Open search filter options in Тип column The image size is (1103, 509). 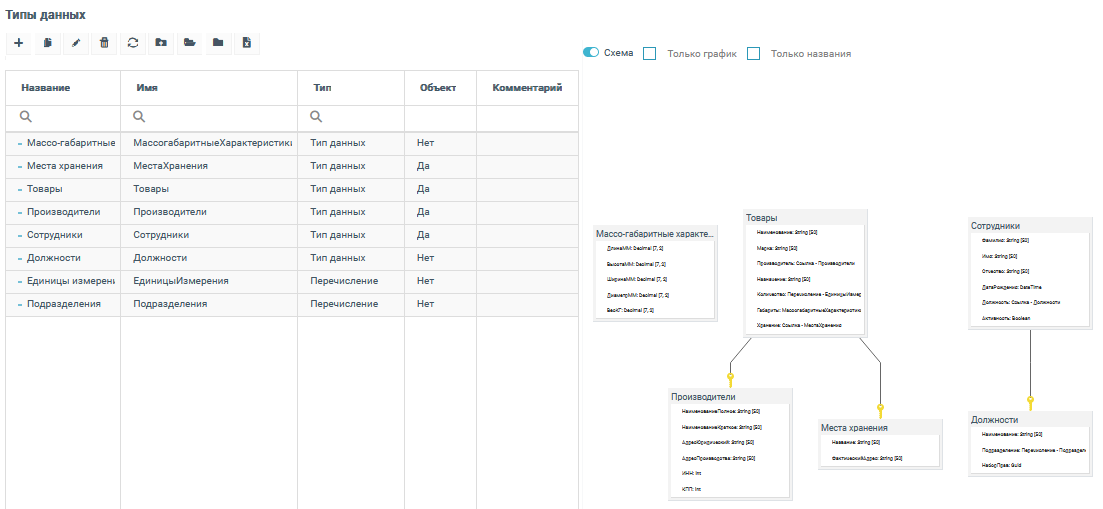point(316,117)
